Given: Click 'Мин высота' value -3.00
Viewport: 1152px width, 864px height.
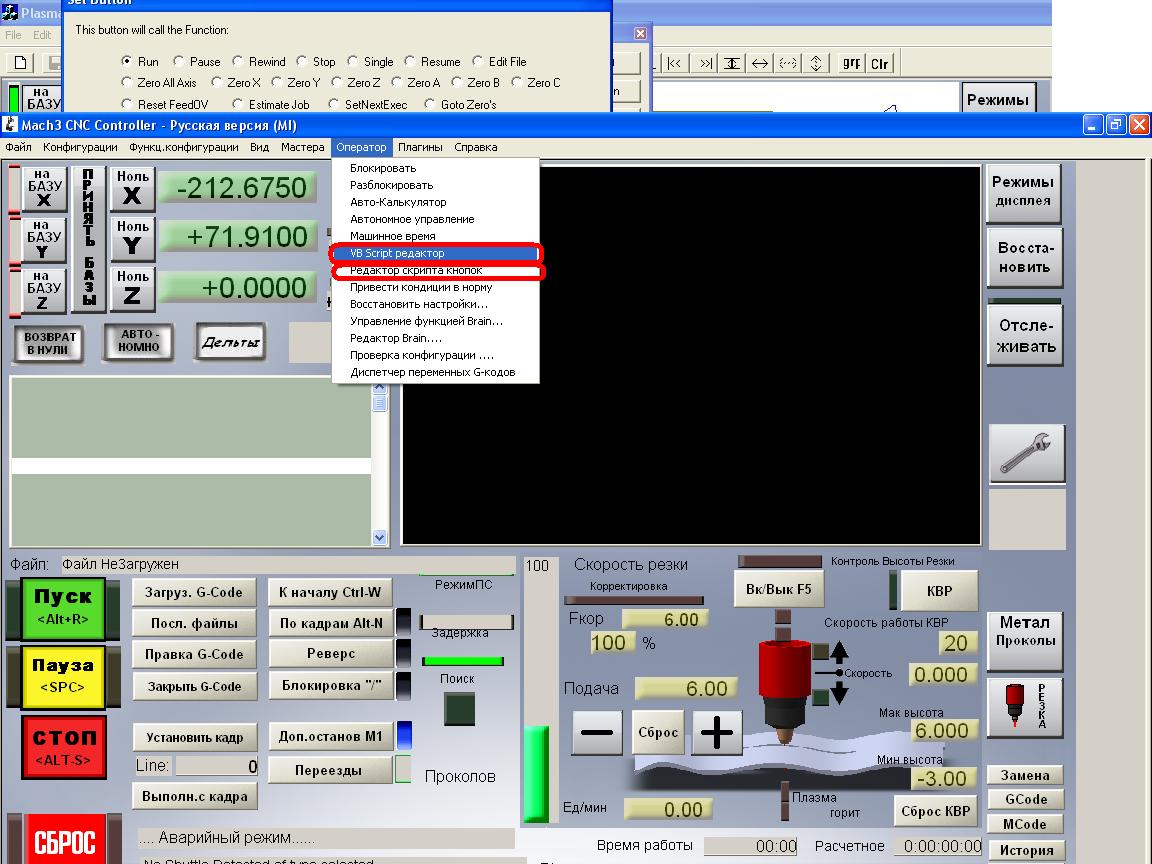Looking at the screenshot, I should [943, 778].
